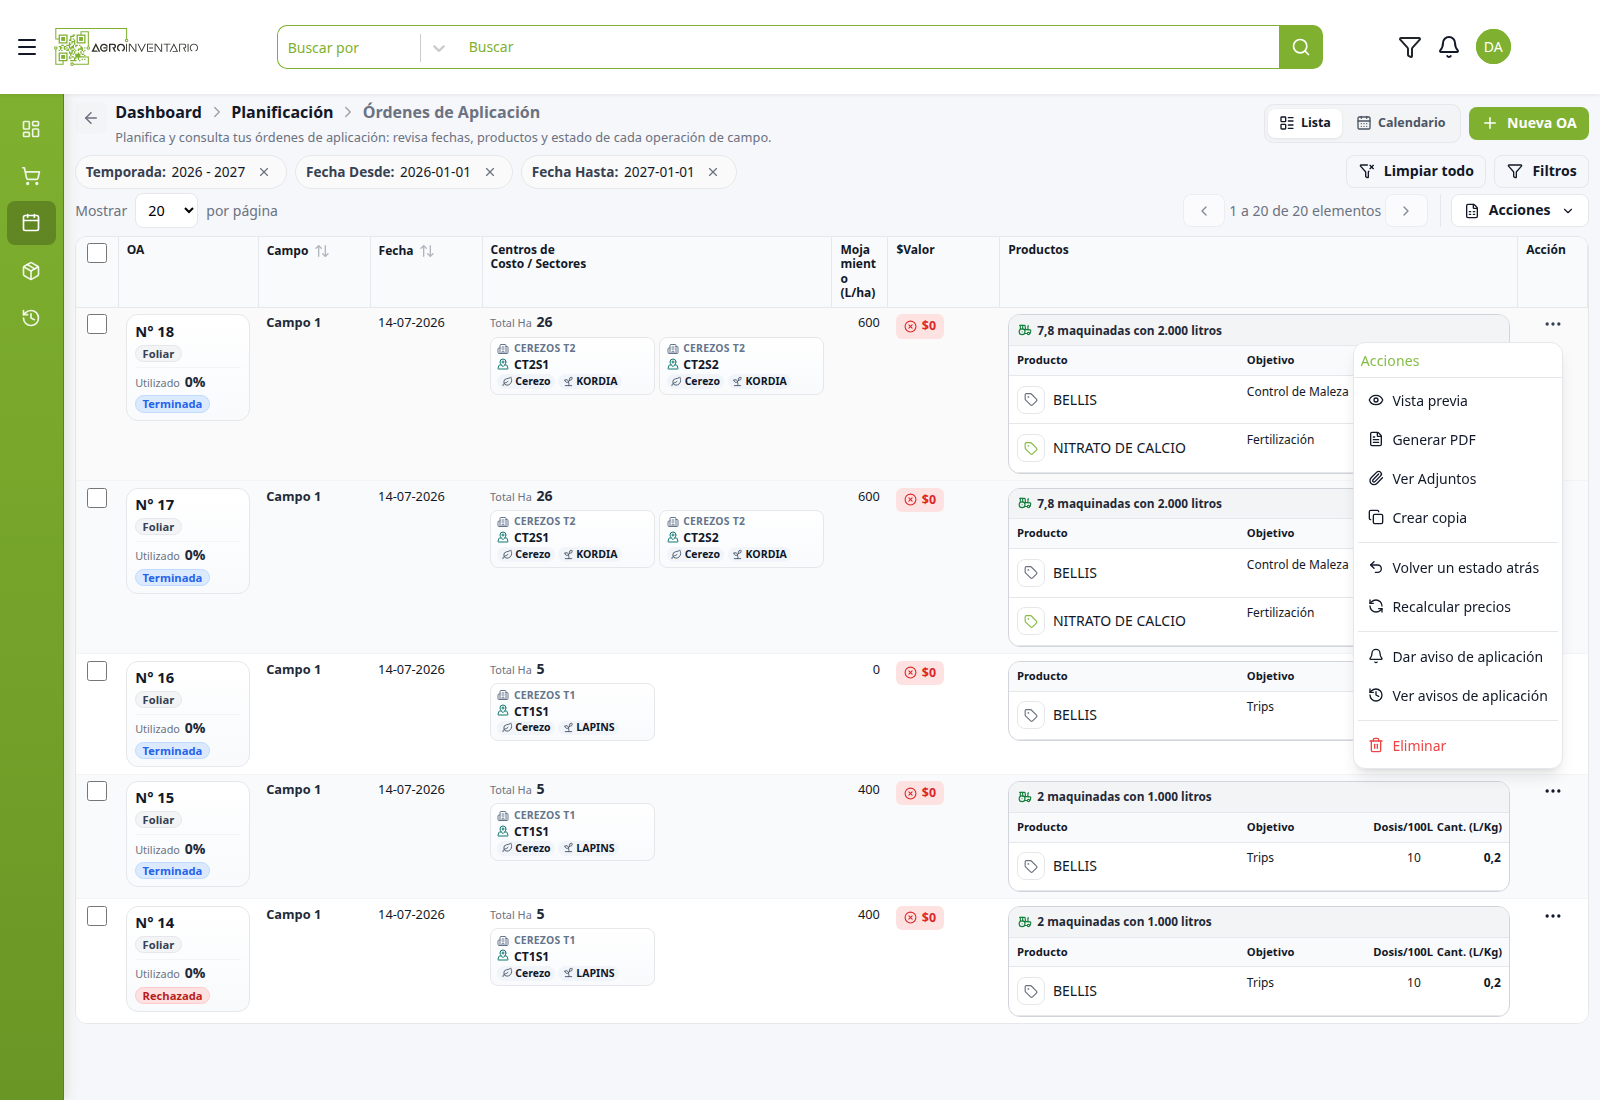Choose Crear copia in the menu
Image resolution: width=1600 pixels, height=1100 pixels.
tap(1458, 518)
